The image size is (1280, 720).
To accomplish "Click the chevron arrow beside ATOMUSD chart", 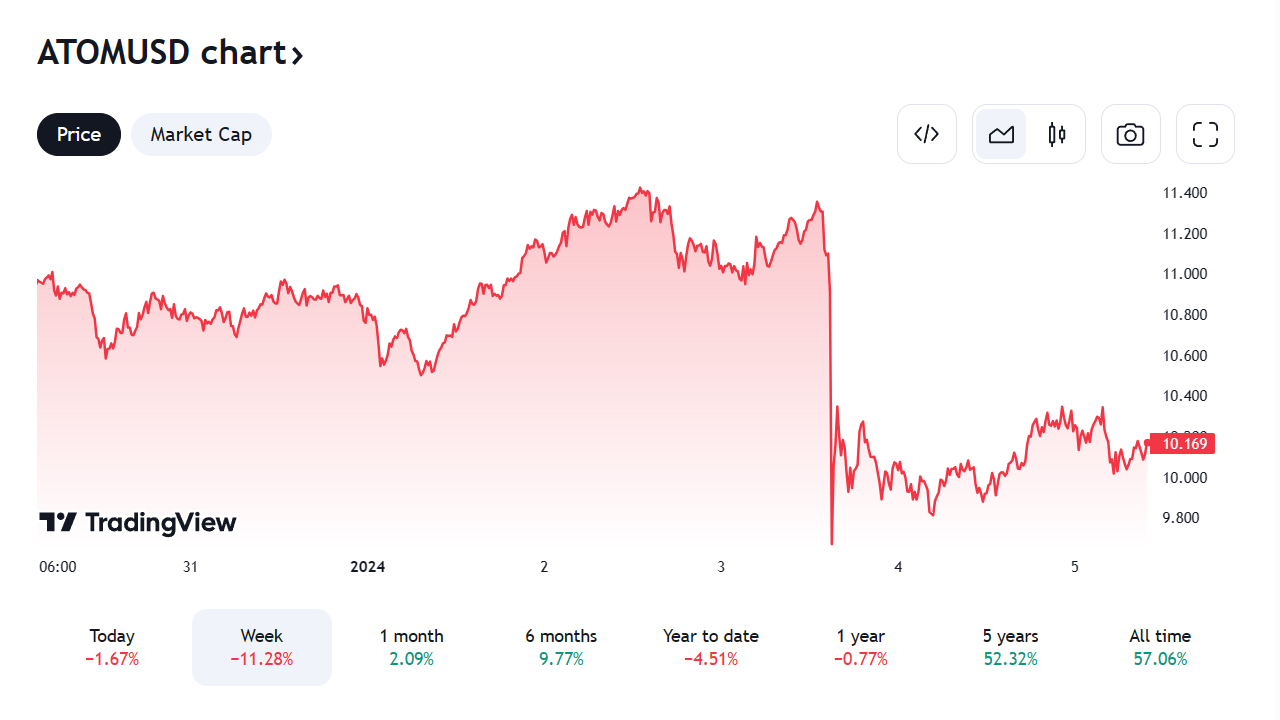I will click(x=297, y=54).
